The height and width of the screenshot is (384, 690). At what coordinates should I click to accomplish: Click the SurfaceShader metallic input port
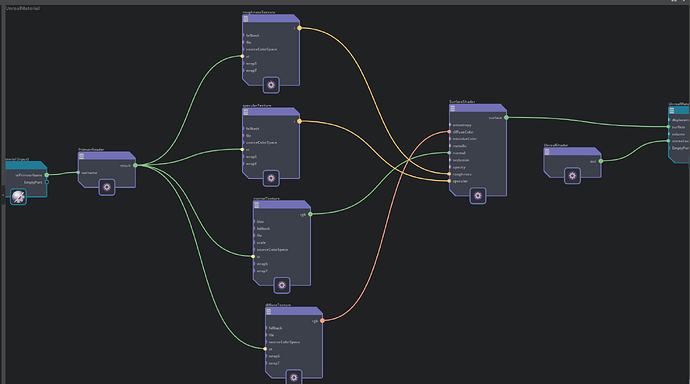449,146
